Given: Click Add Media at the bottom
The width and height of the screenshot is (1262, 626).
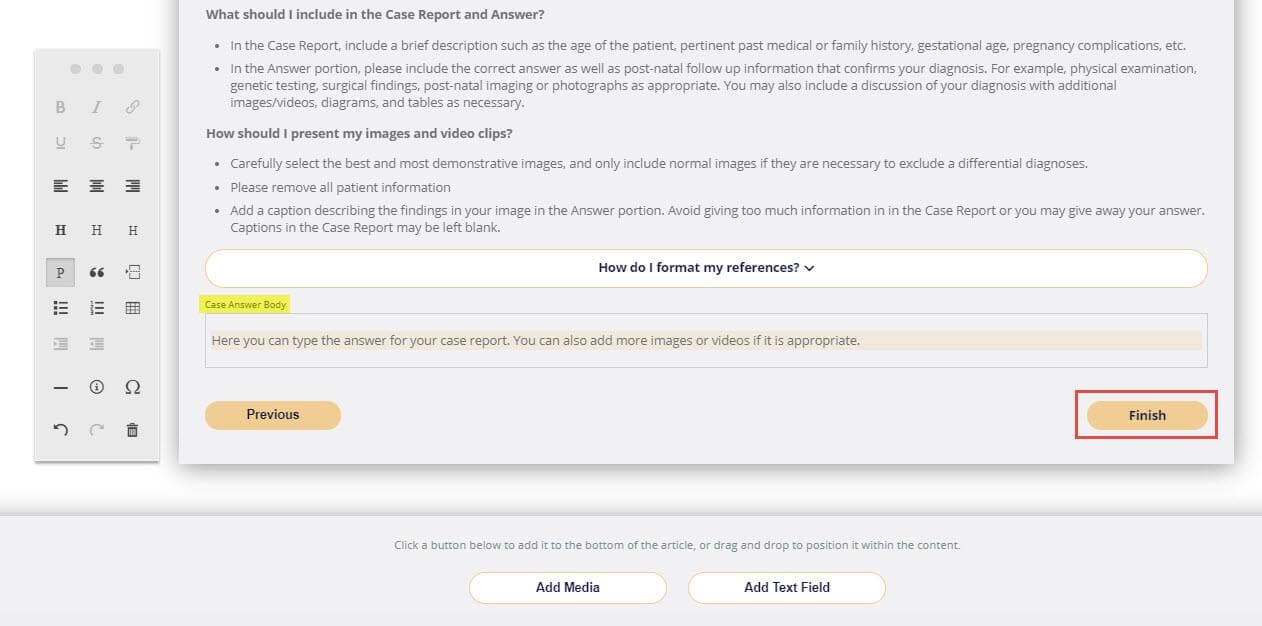Looking at the screenshot, I should pyautogui.click(x=567, y=588).
